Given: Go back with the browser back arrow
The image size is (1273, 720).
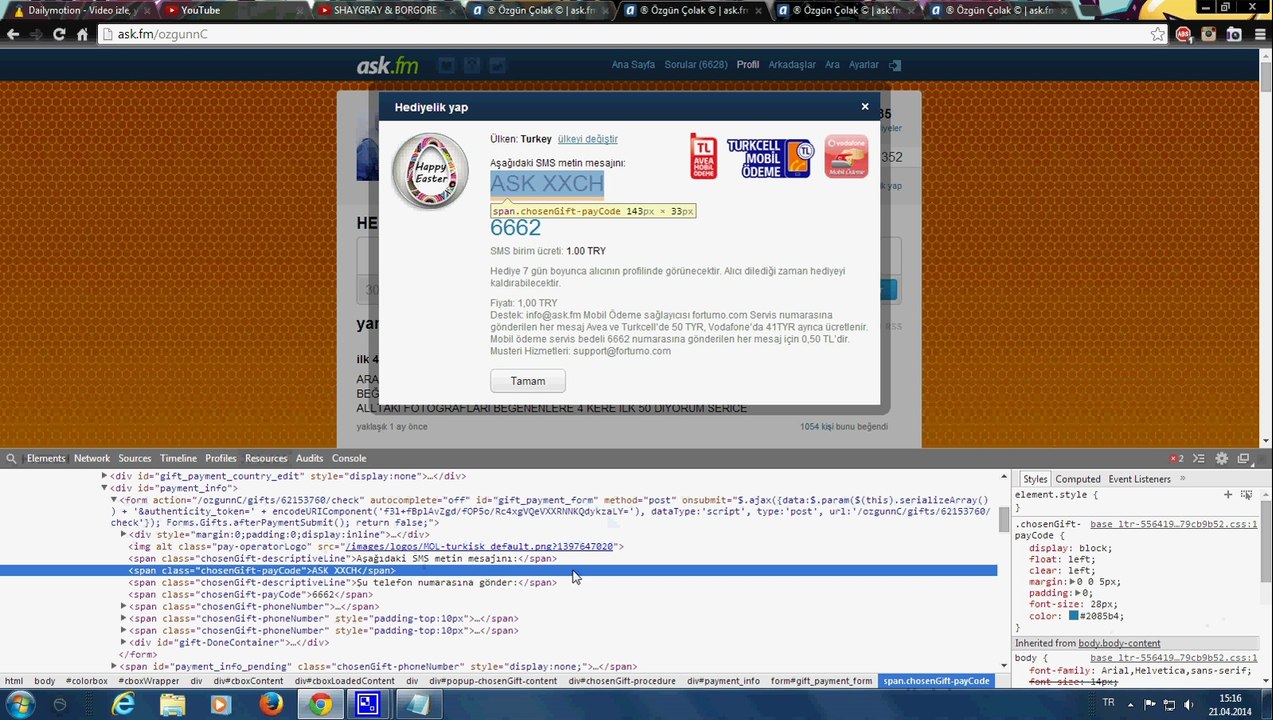Looking at the screenshot, I should [x=13, y=34].
